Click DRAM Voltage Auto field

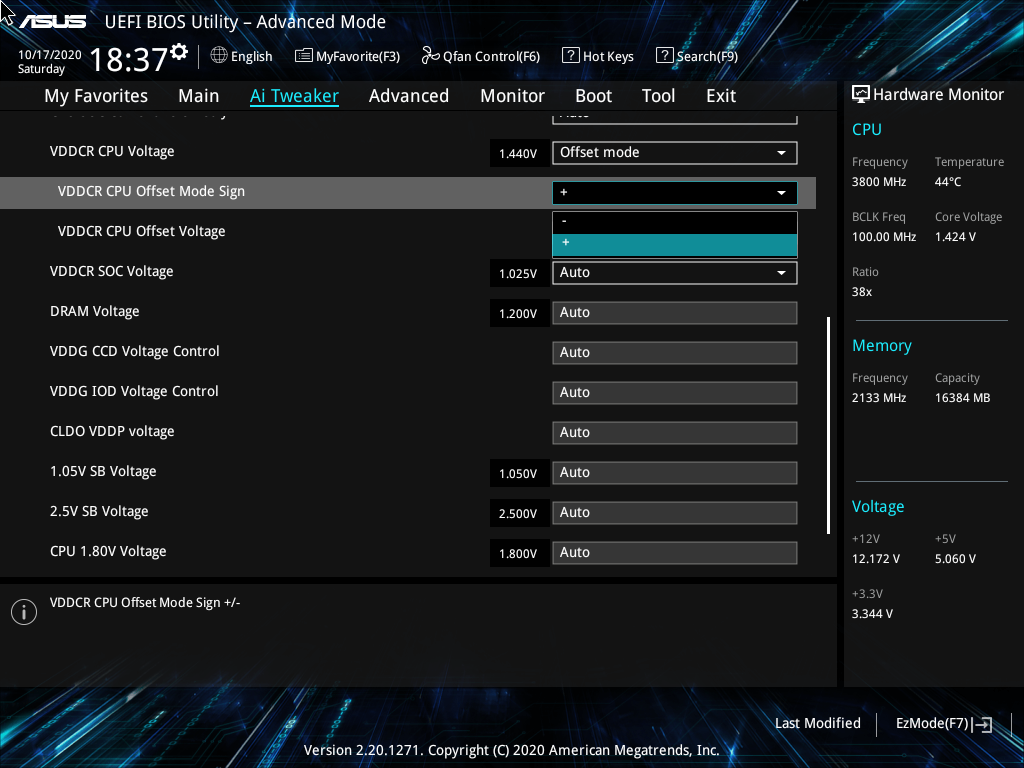(x=675, y=313)
